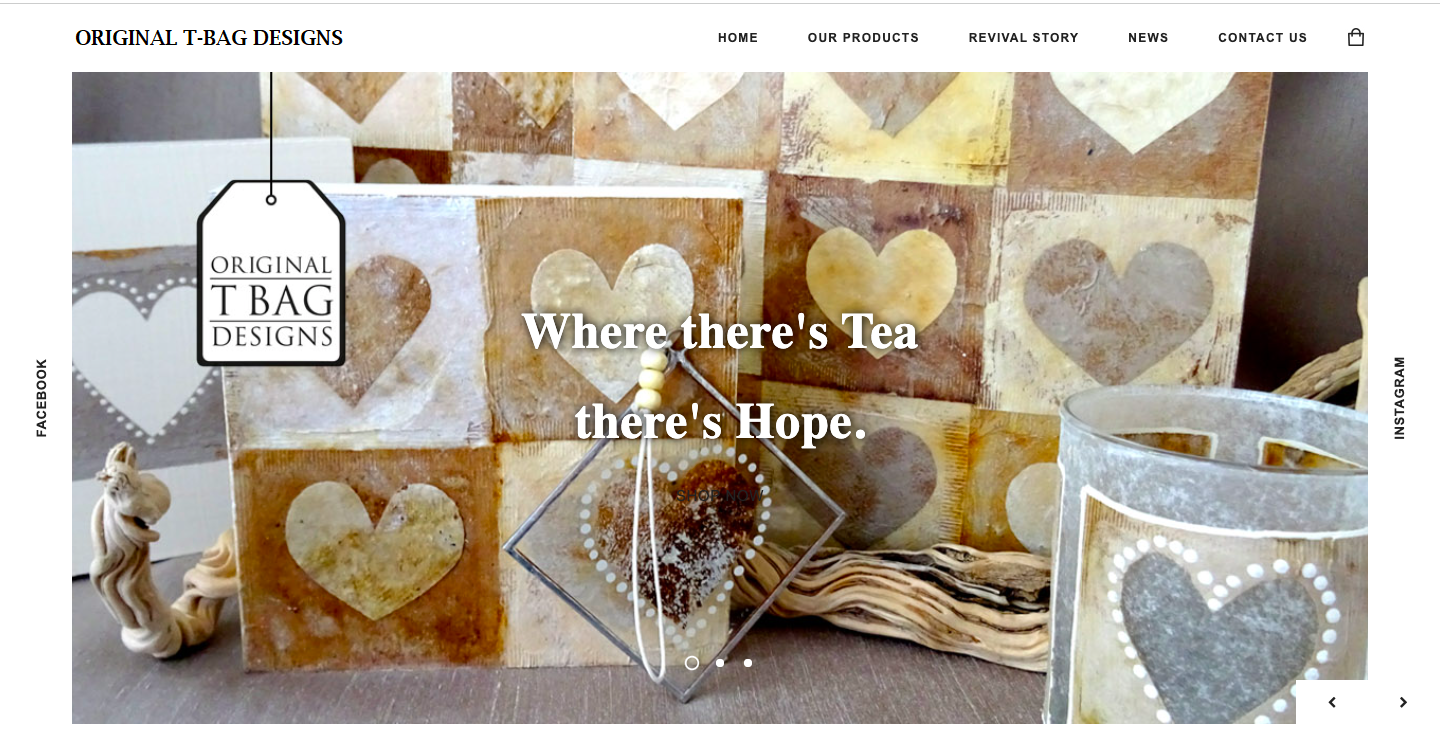Screen dimensions: 1440x740
Task: Open the vertical Facebook link
Action: [x=41, y=397]
